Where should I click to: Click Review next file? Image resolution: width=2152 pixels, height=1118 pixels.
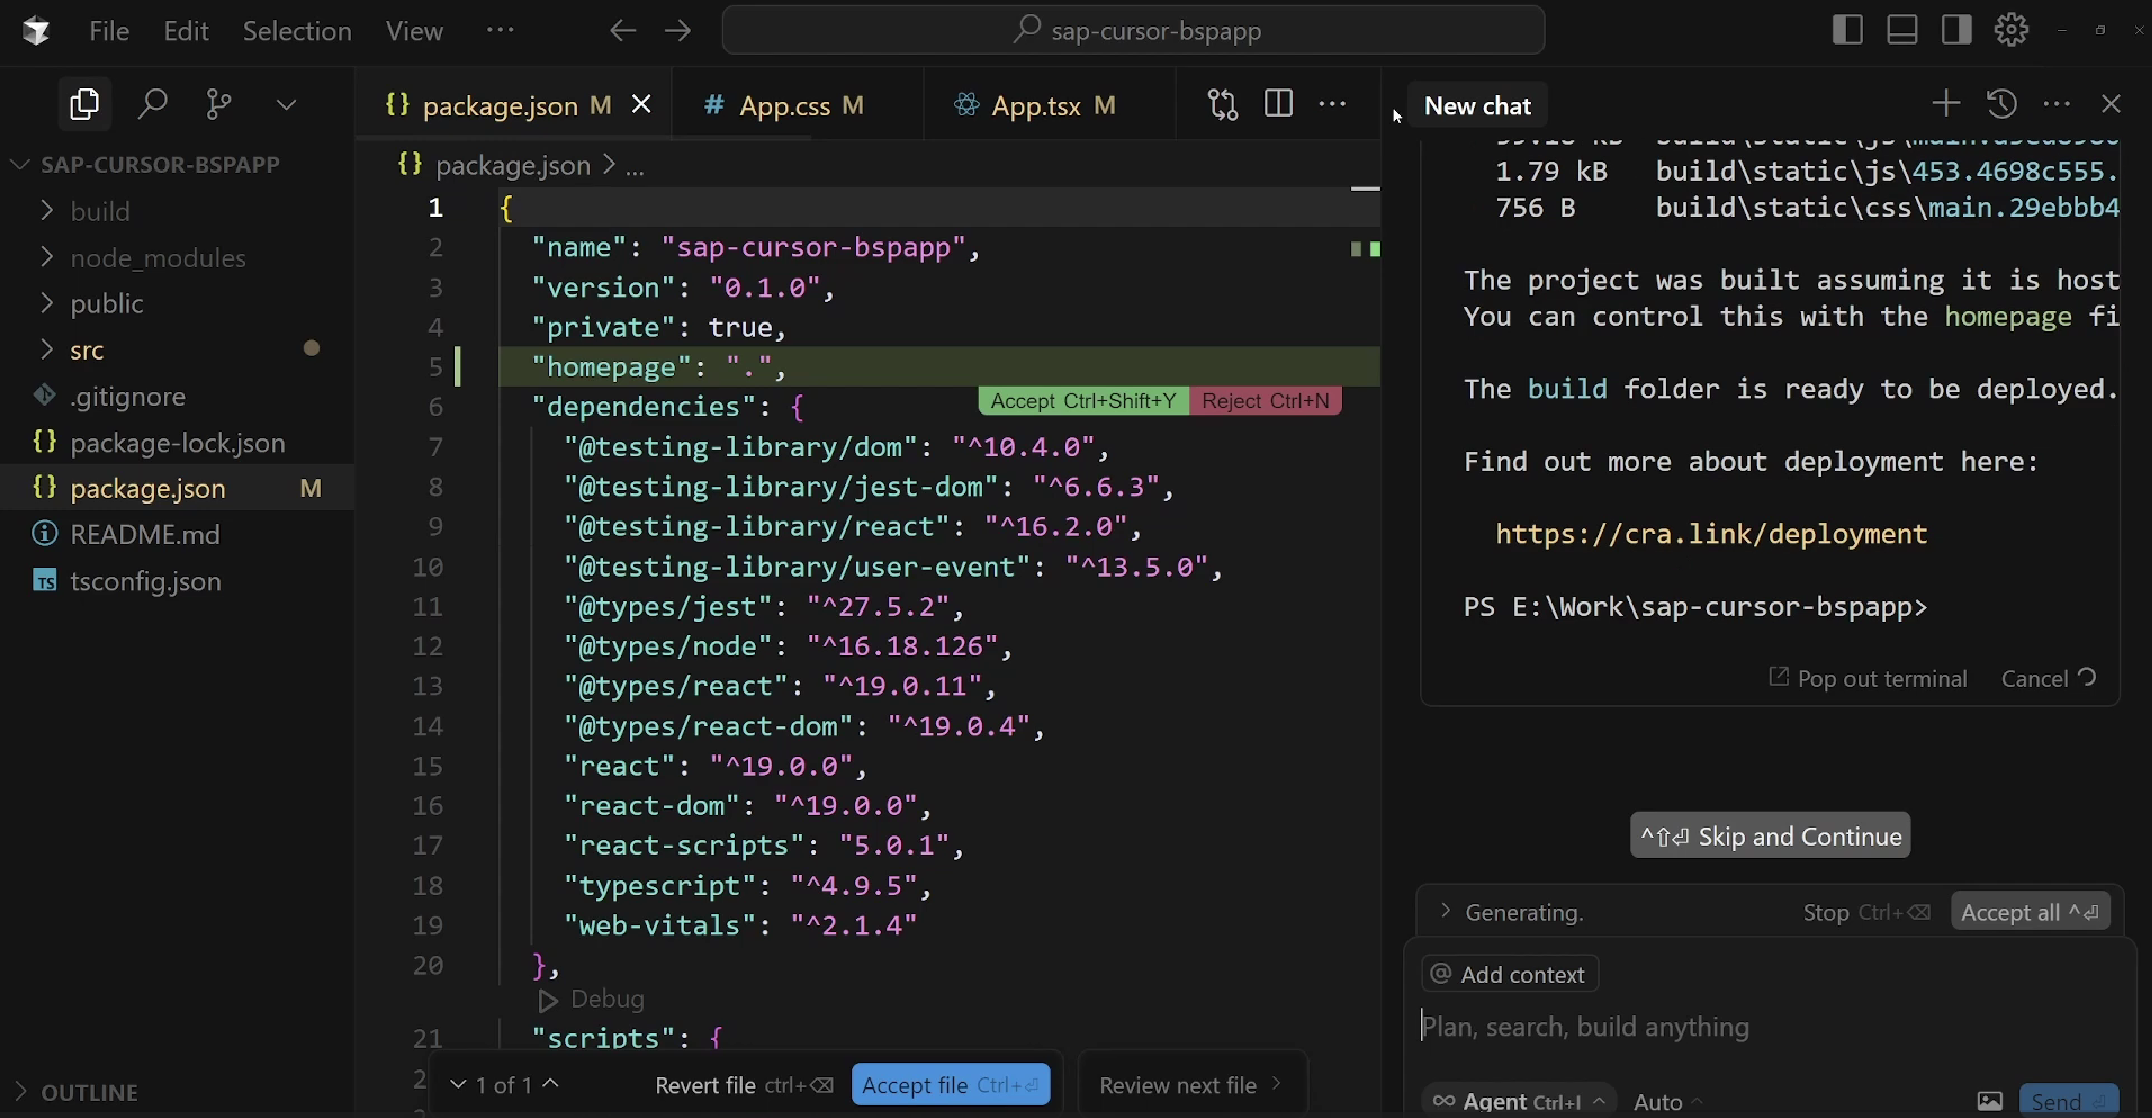pyautogui.click(x=1190, y=1085)
